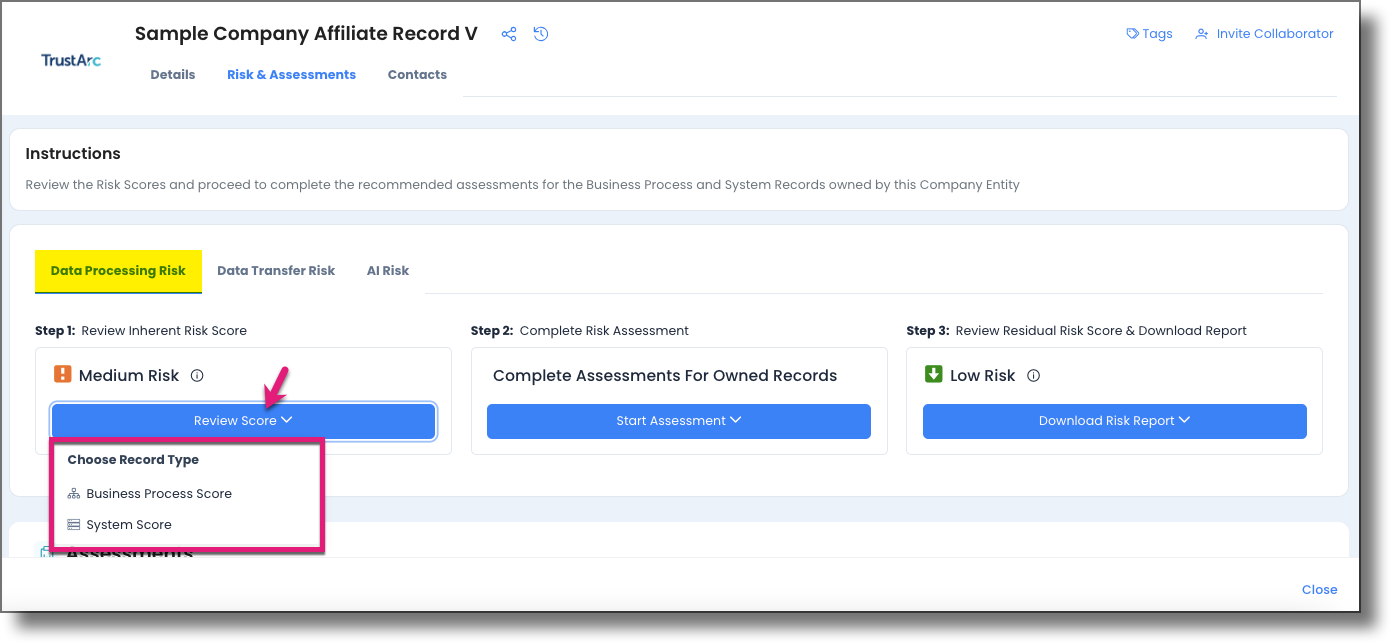Click Step 3 Review Residual Risk Score text
The image size is (1392, 644).
tap(1077, 331)
